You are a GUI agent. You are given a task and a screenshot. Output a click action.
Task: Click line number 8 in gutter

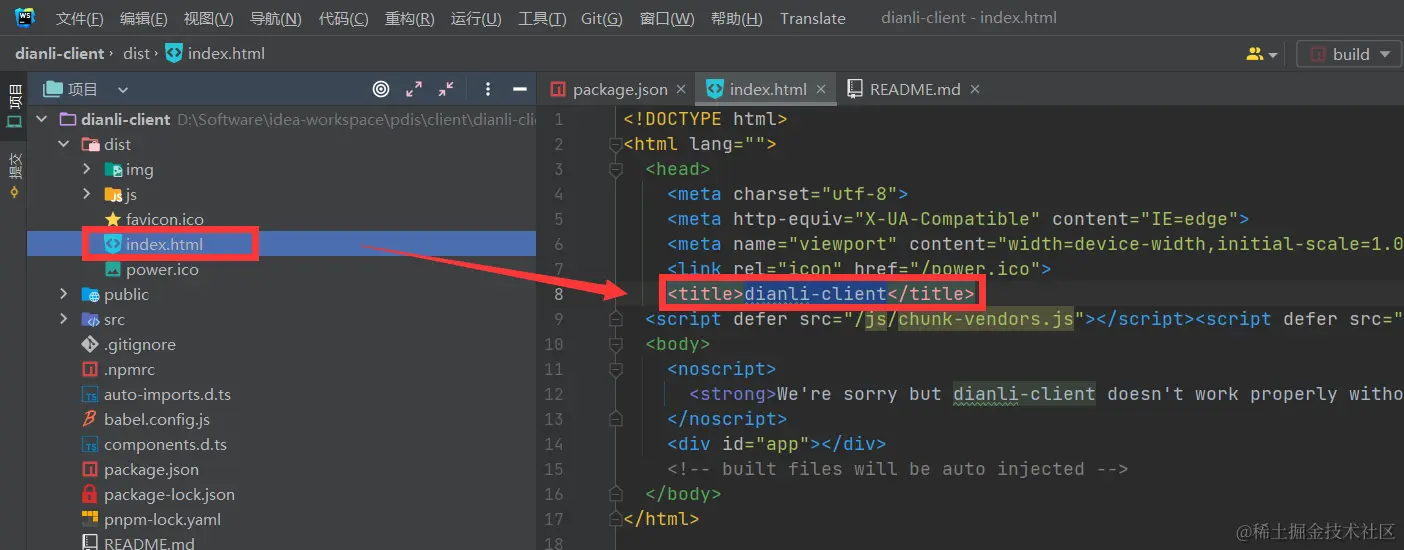(x=558, y=294)
